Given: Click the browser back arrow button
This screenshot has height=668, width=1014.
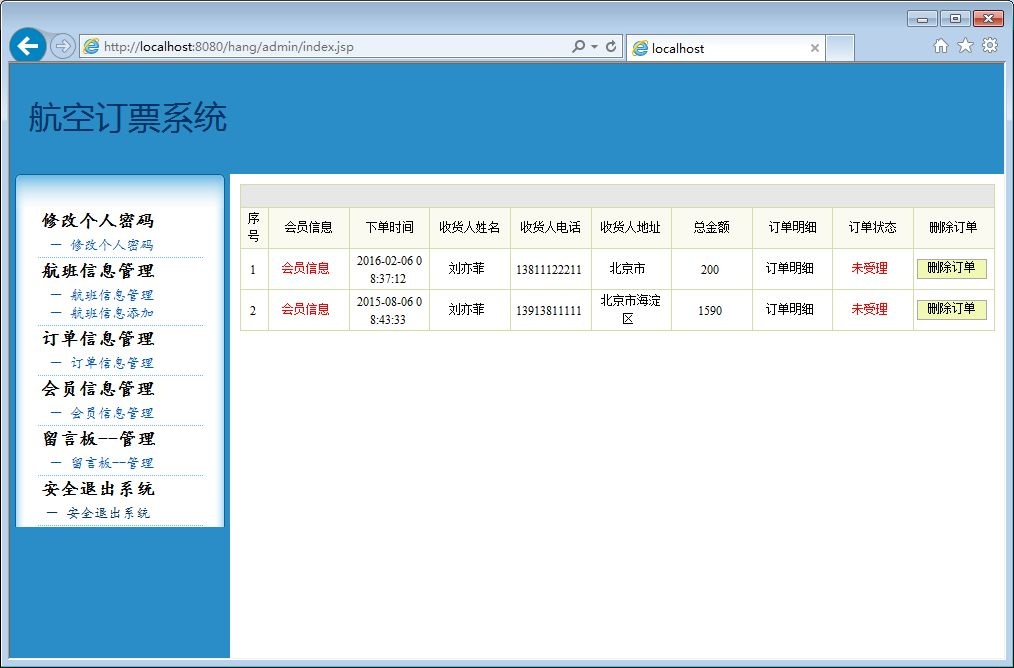Looking at the screenshot, I should click(x=28, y=46).
